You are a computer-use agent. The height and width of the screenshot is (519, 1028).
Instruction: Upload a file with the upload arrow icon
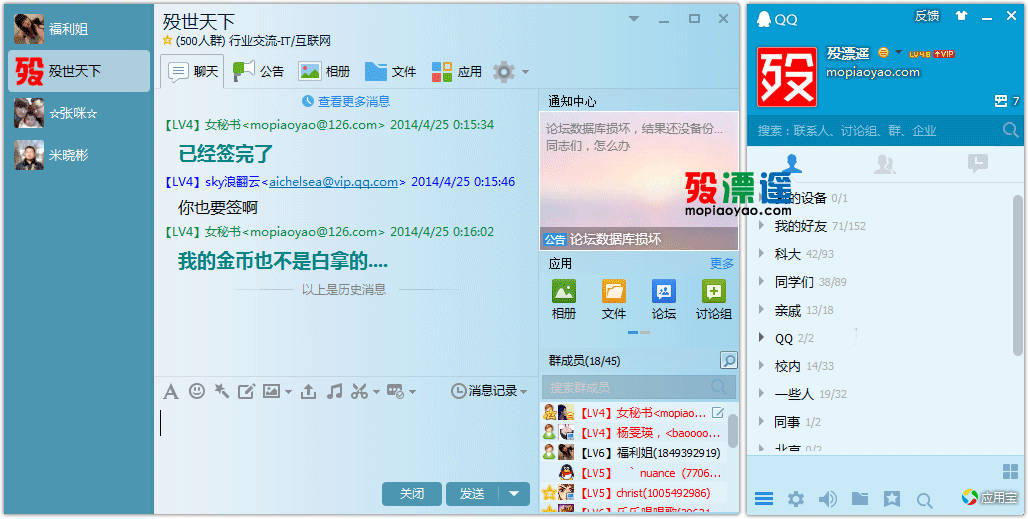(x=308, y=392)
